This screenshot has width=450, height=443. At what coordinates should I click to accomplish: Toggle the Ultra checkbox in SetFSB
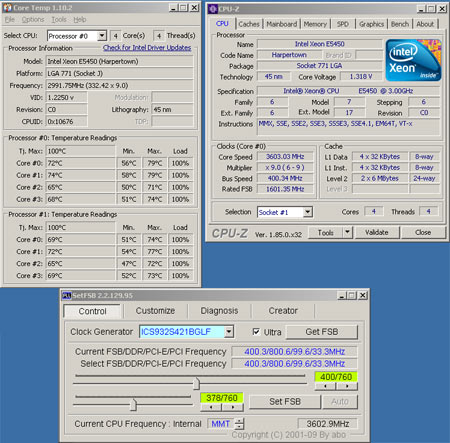[x=256, y=332]
